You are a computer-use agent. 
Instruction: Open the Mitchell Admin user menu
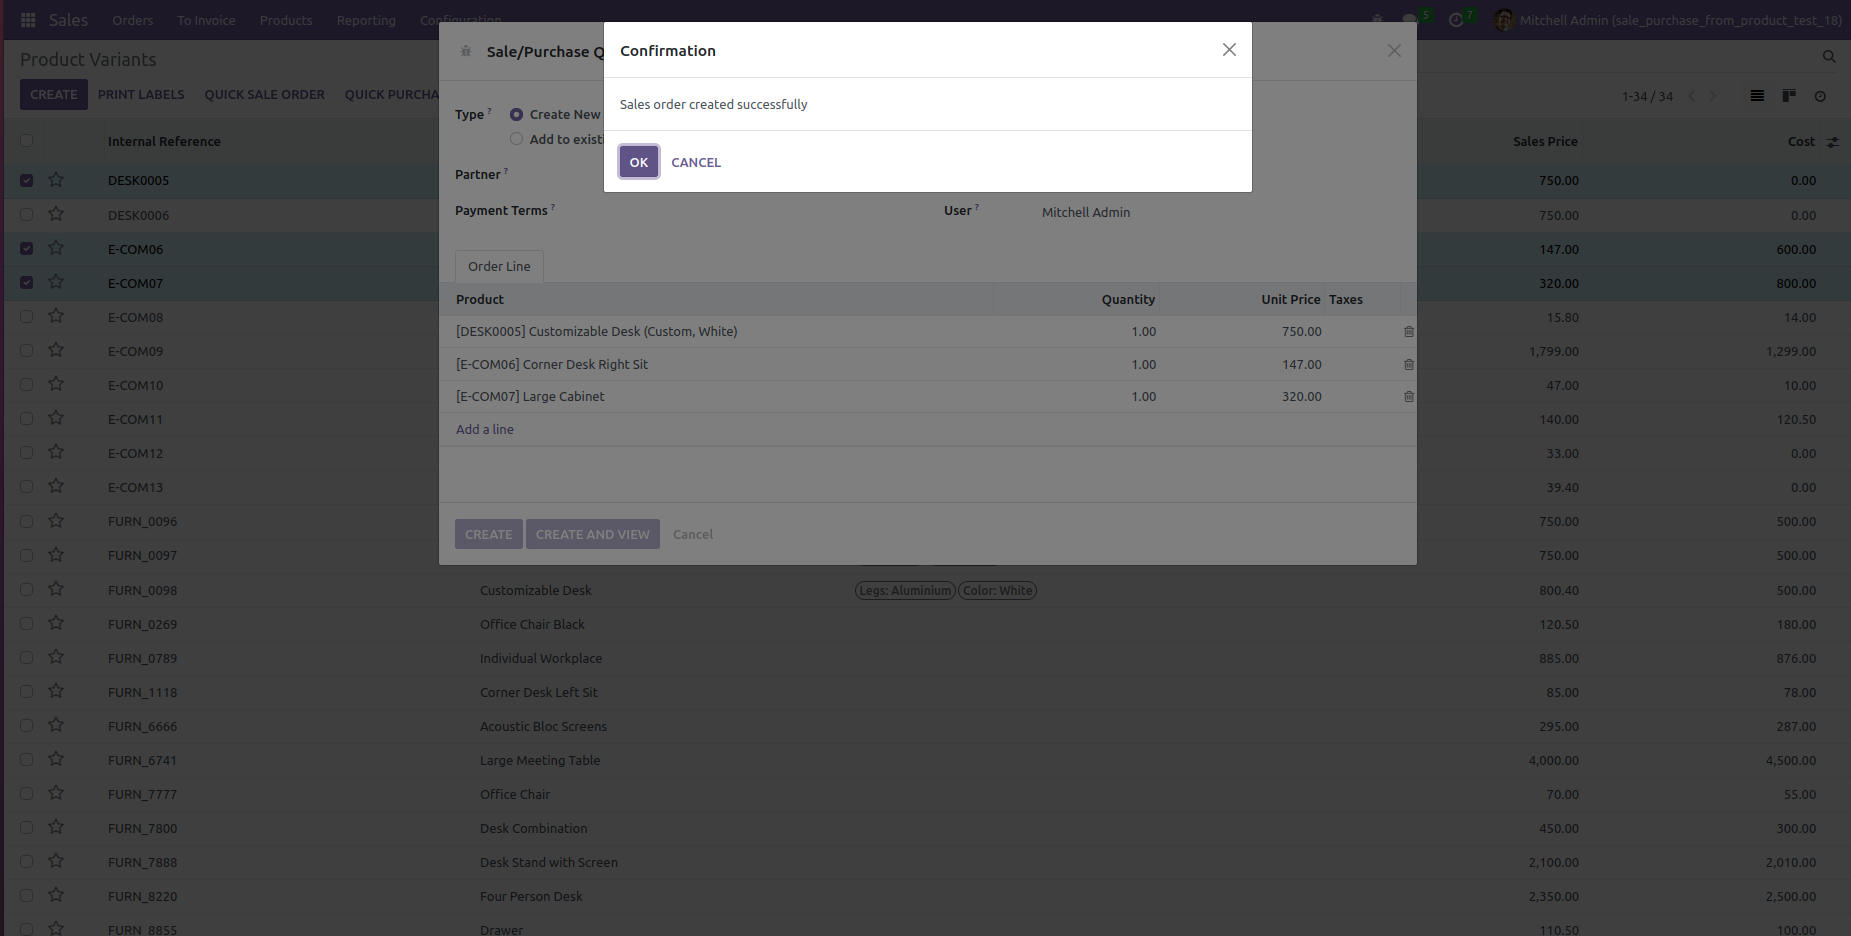click(x=1668, y=20)
